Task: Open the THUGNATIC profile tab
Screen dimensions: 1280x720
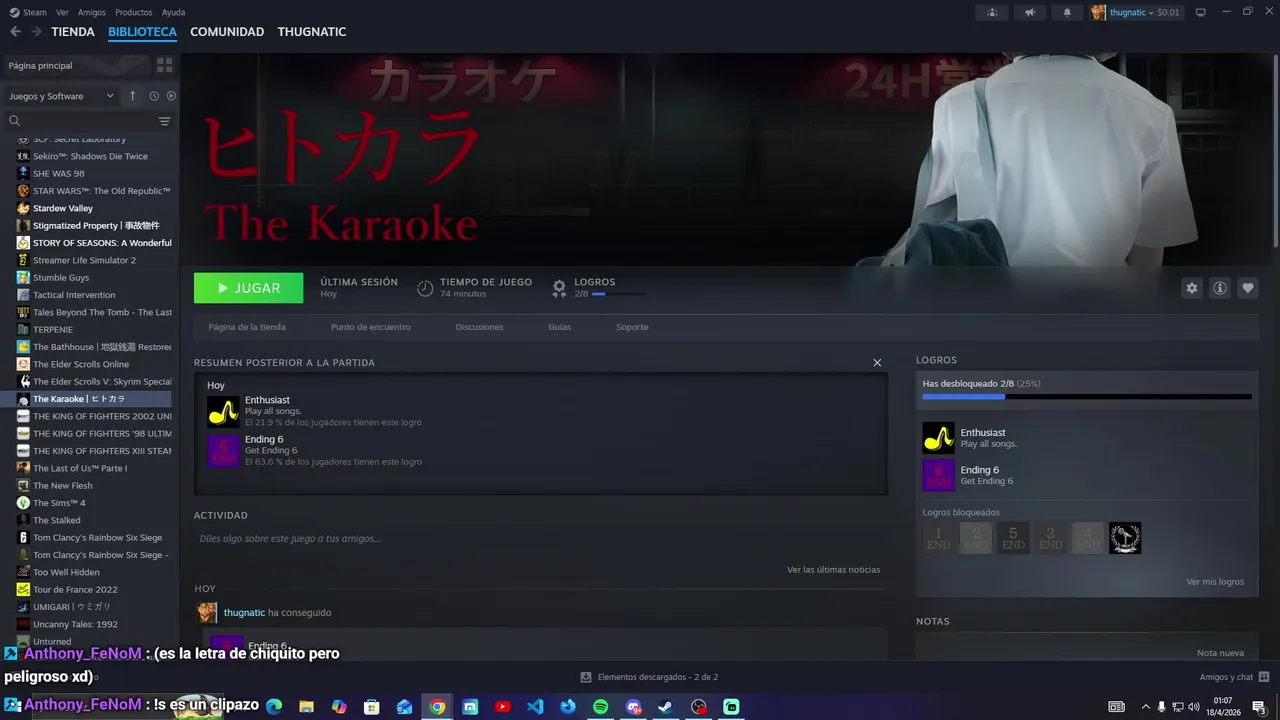Action: click(312, 32)
